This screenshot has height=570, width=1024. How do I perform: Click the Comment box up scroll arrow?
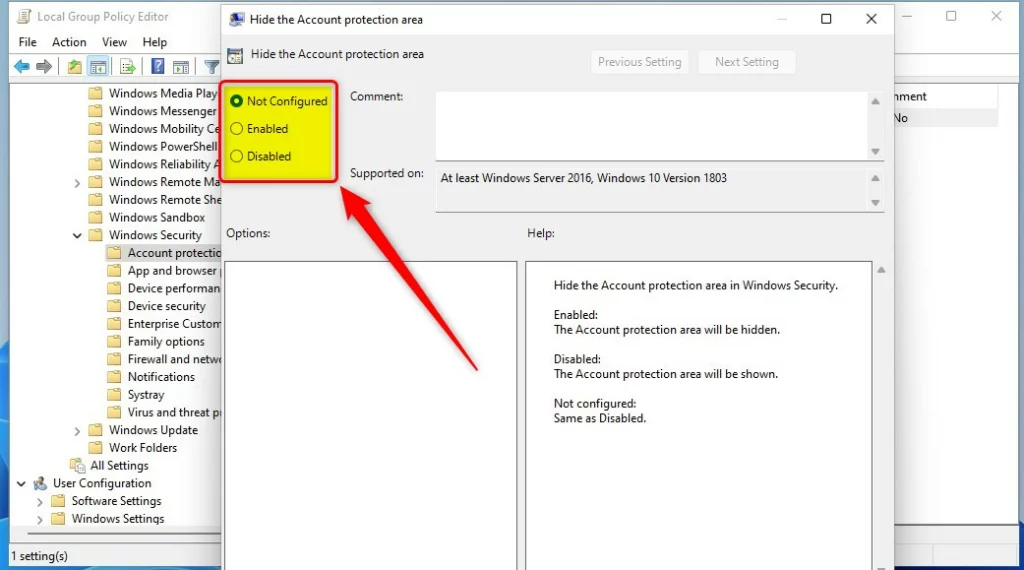(x=875, y=101)
